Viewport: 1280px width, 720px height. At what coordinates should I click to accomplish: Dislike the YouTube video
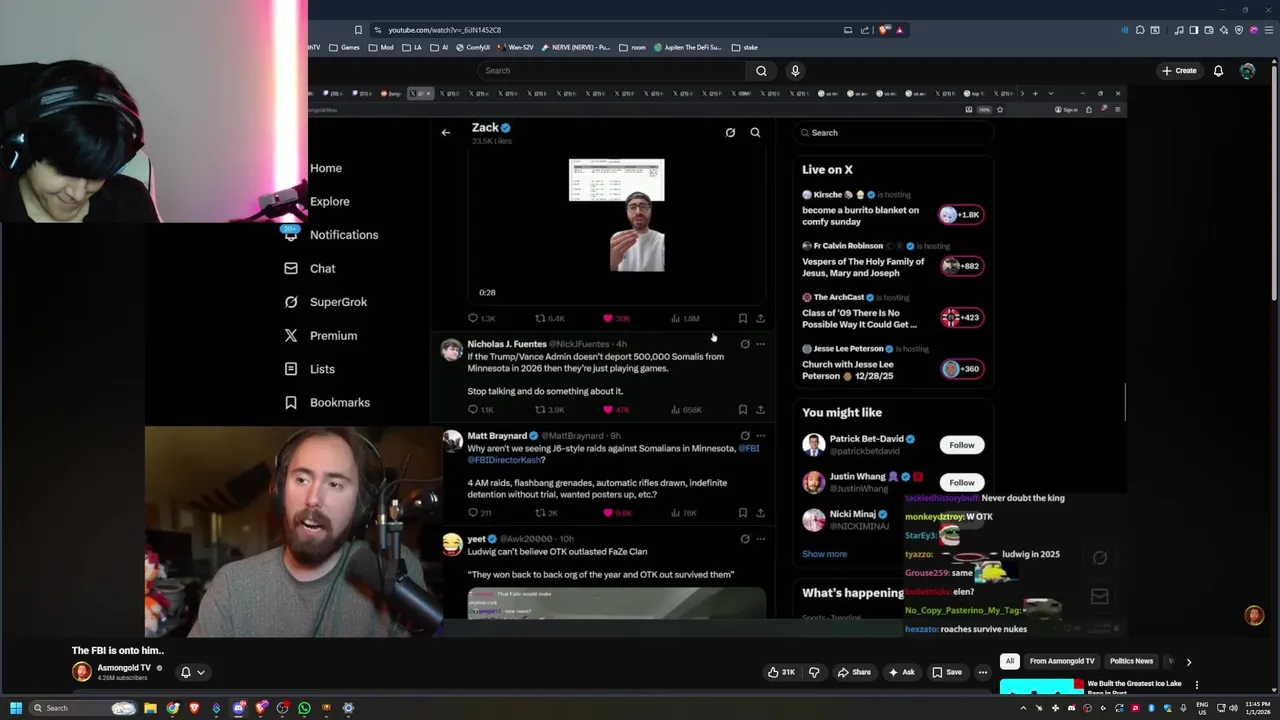pyautogui.click(x=814, y=672)
